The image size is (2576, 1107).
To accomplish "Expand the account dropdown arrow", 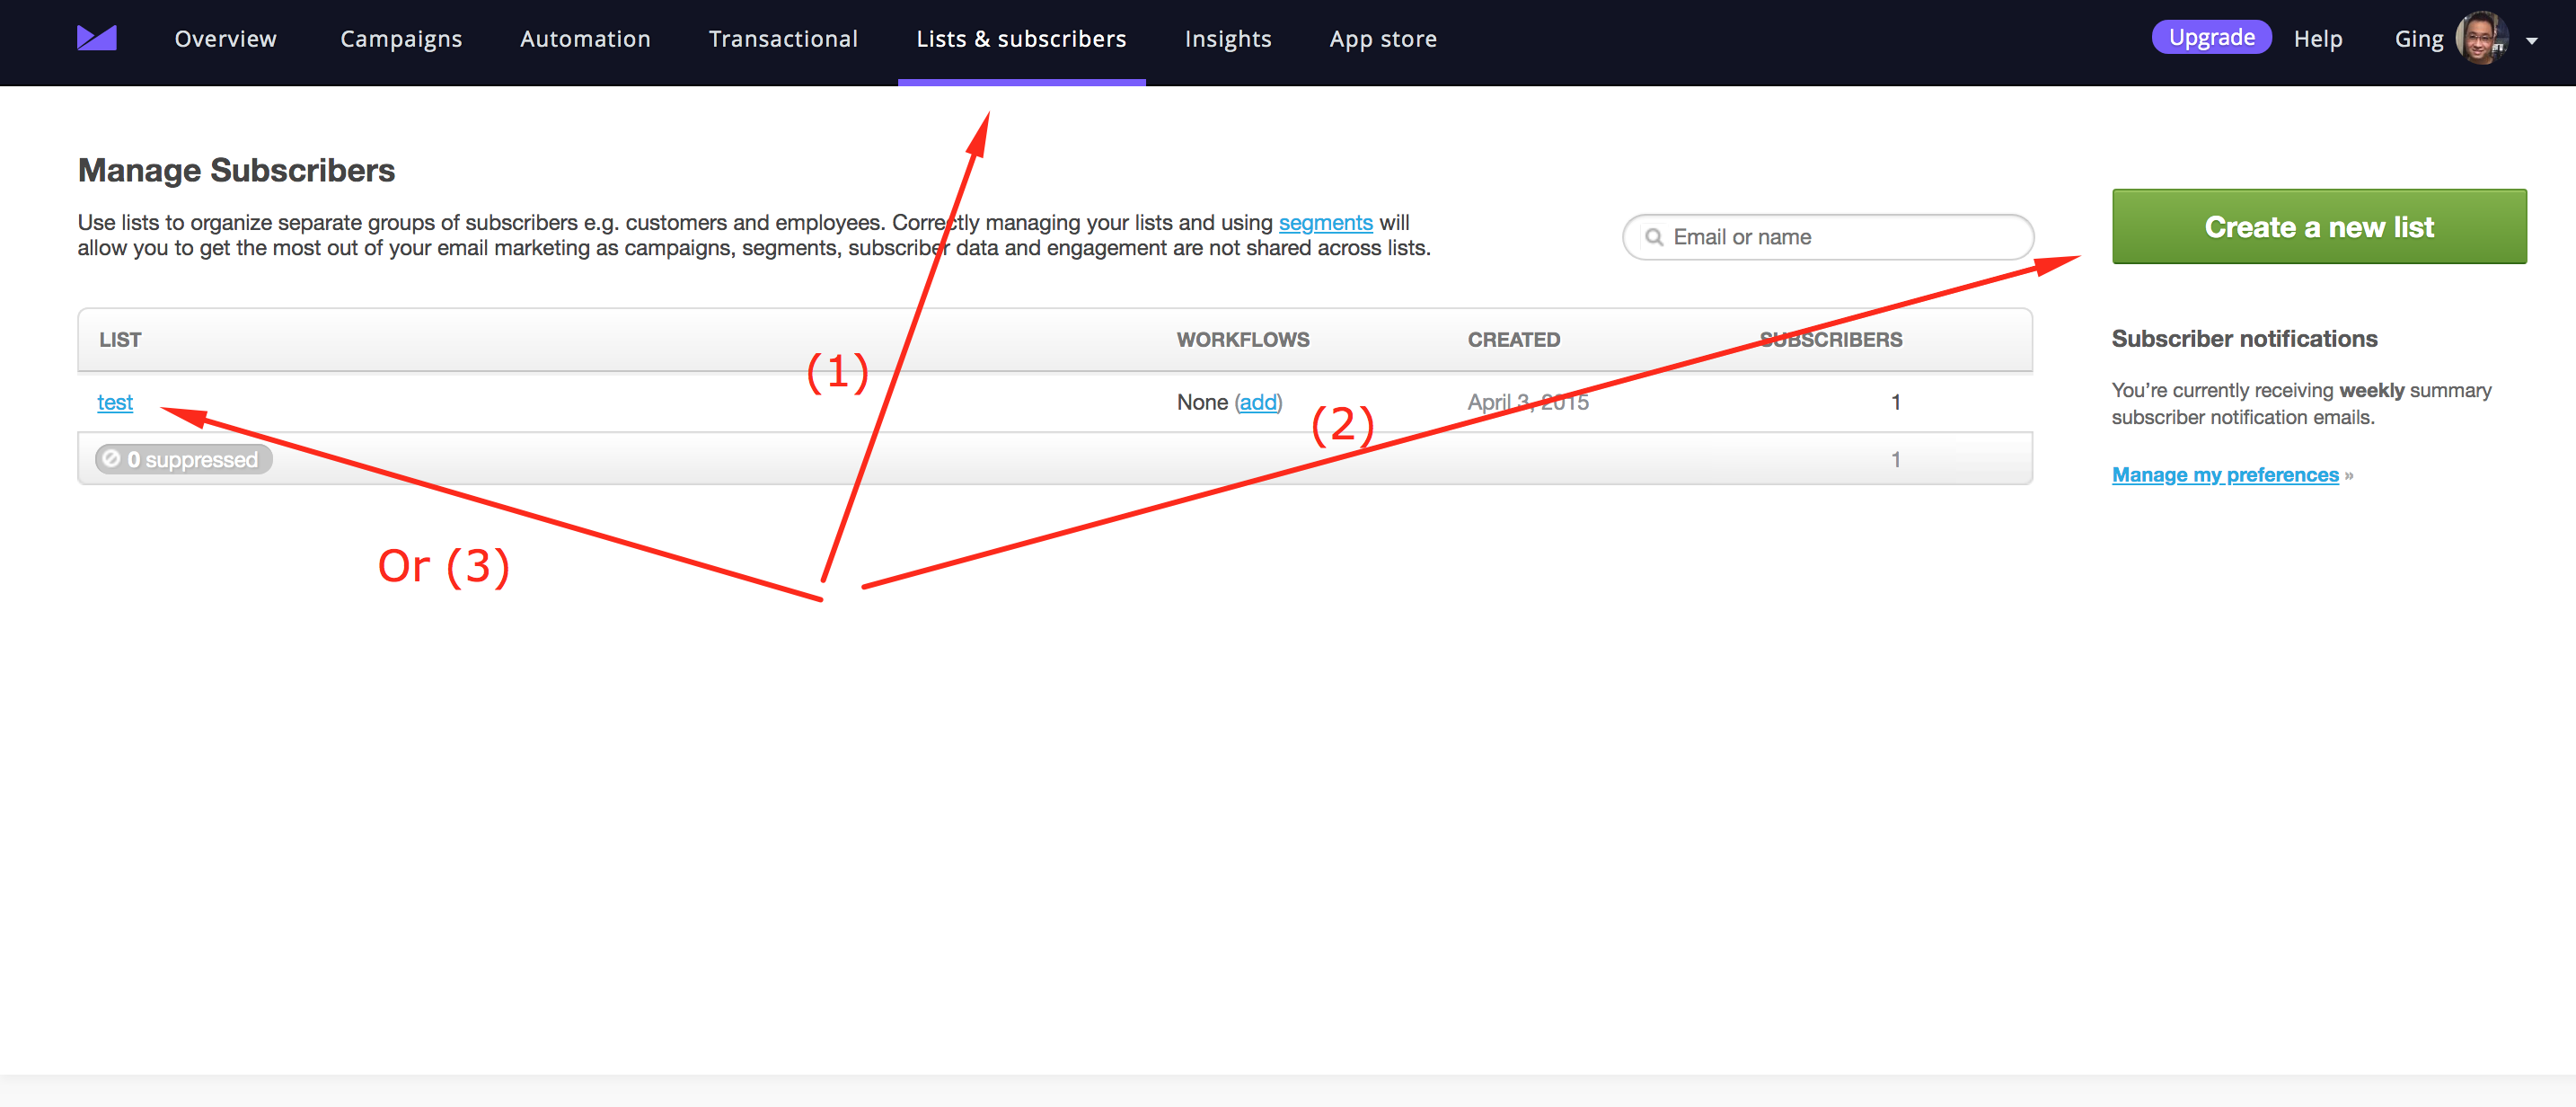I will coord(2532,42).
